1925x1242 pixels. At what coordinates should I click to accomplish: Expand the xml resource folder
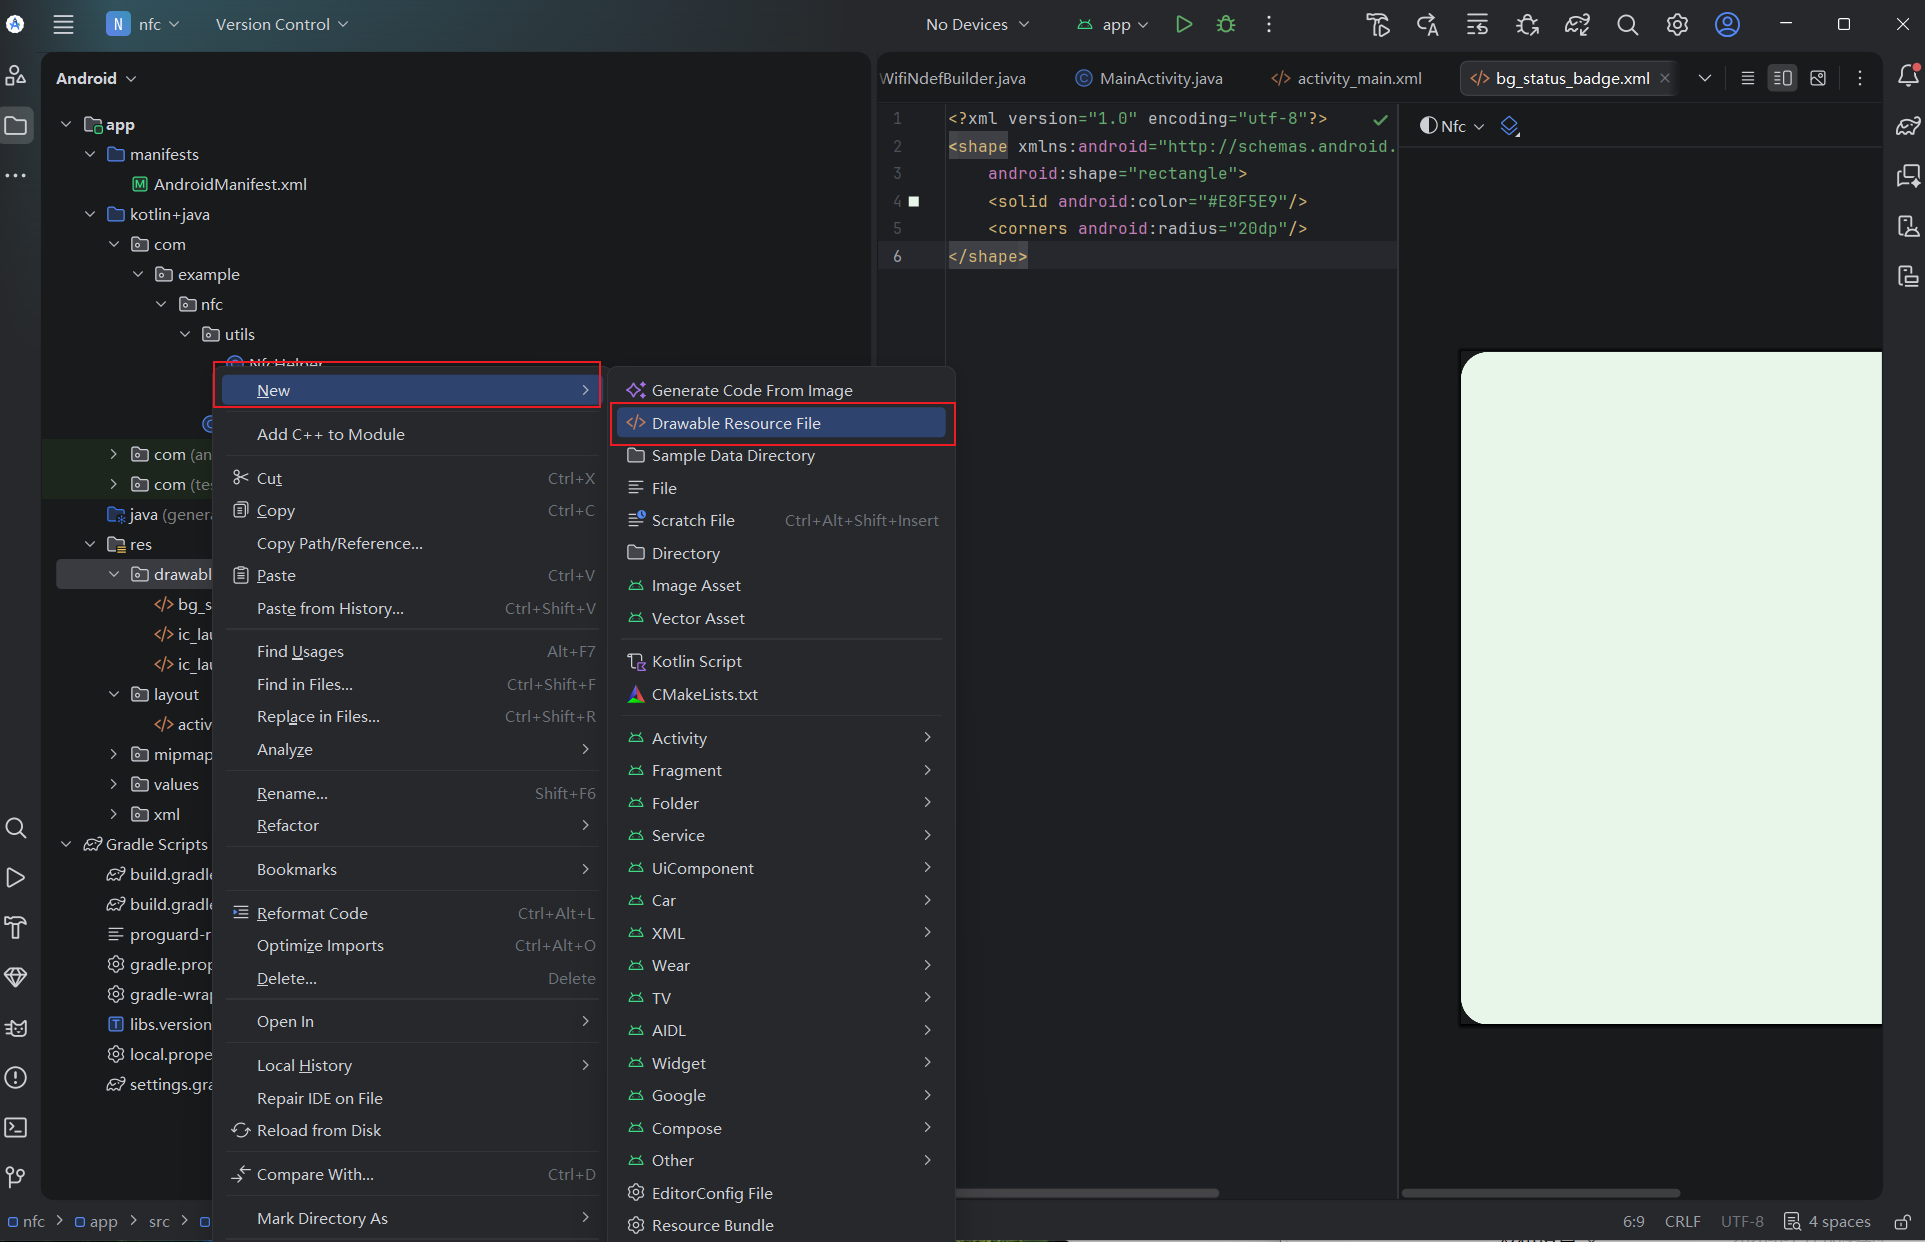[x=114, y=814]
